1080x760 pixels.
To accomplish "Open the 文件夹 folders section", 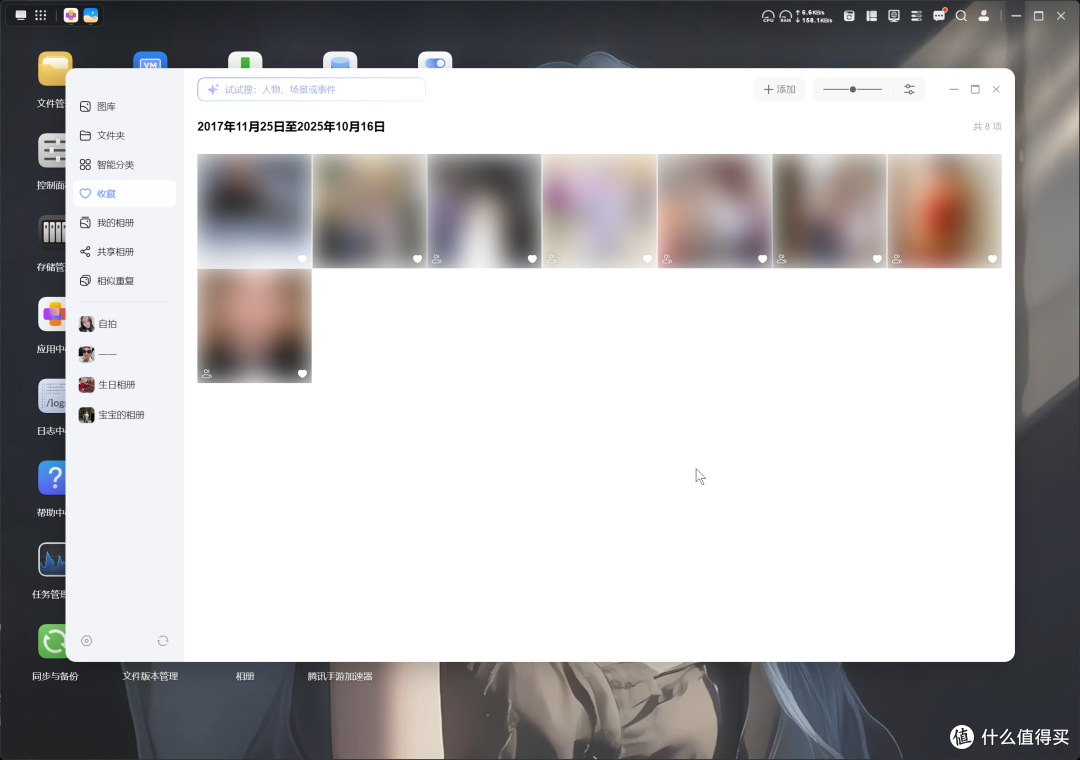I will [x=124, y=135].
